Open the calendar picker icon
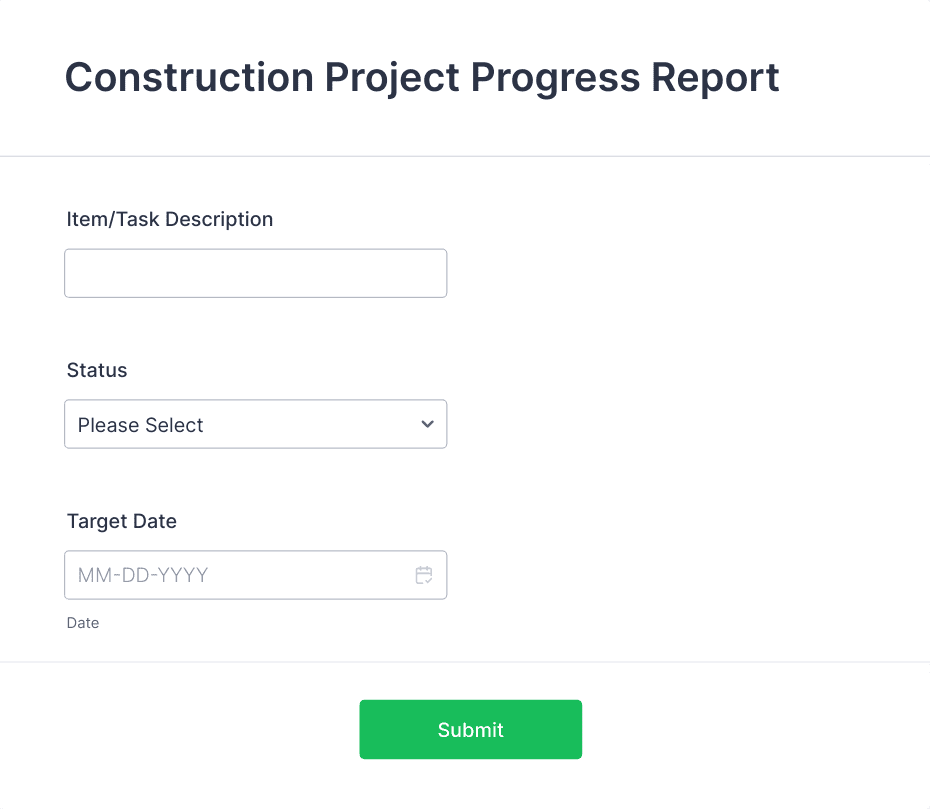Image resolution: width=930 pixels, height=809 pixels. pos(423,575)
